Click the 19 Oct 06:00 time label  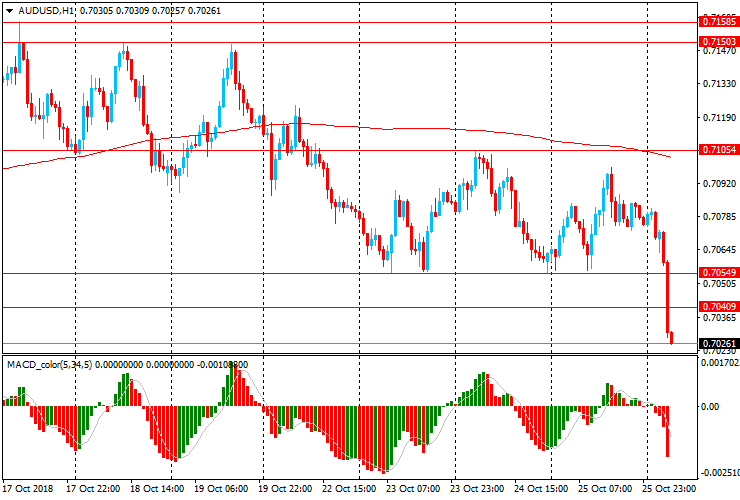point(221,488)
